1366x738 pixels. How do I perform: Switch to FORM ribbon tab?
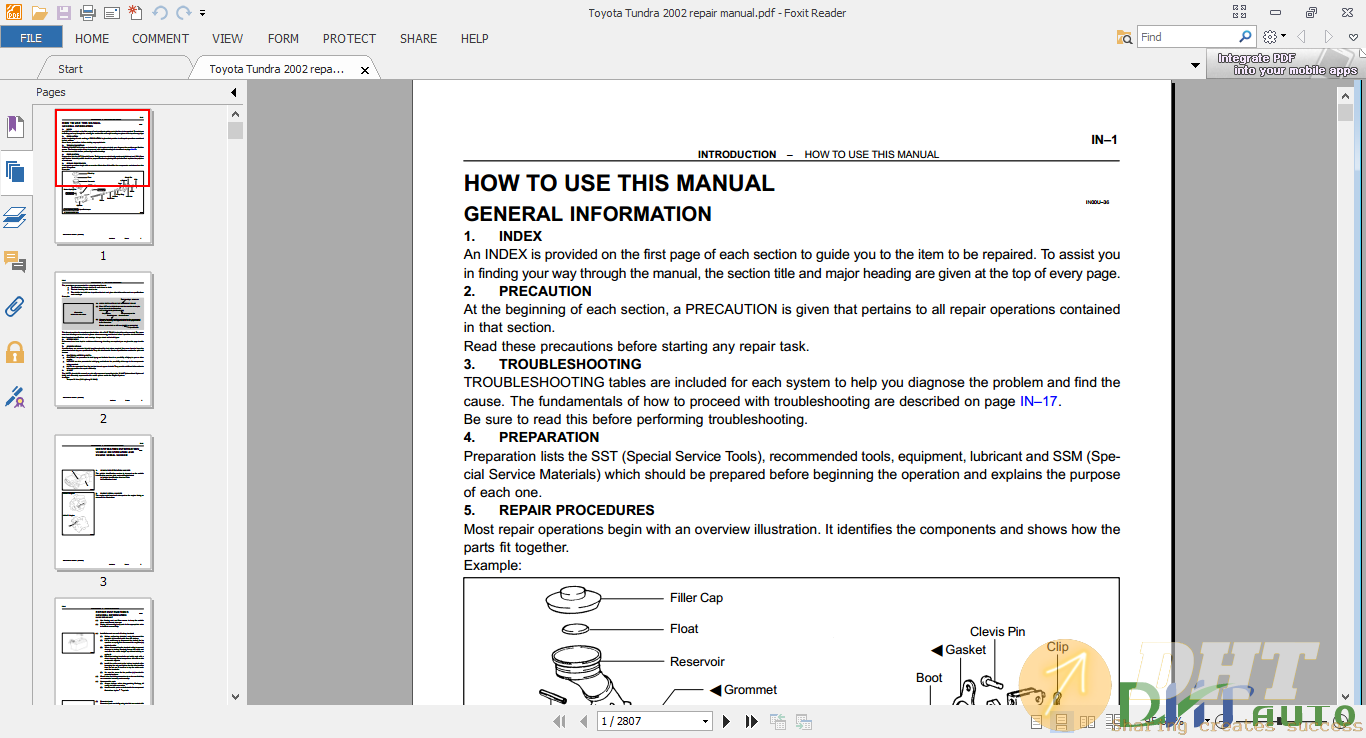[x=283, y=38]
